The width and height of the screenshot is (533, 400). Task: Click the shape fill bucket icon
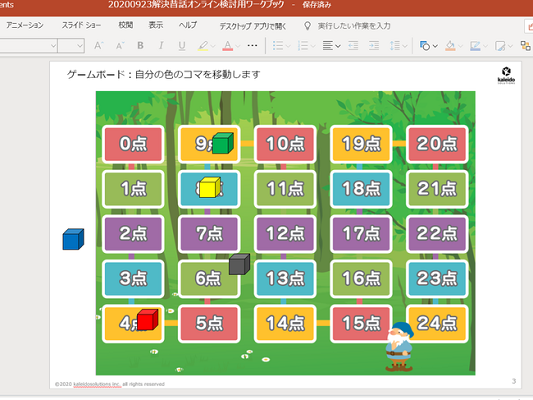pos(450,46)
